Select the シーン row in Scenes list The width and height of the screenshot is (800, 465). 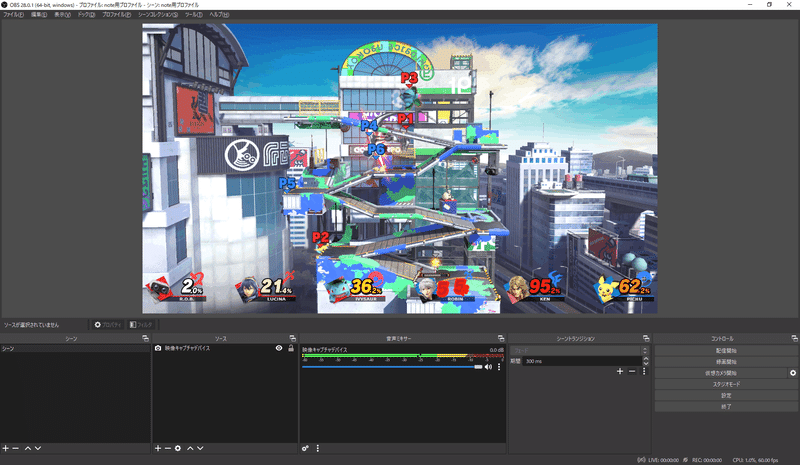tap(75, 349)
